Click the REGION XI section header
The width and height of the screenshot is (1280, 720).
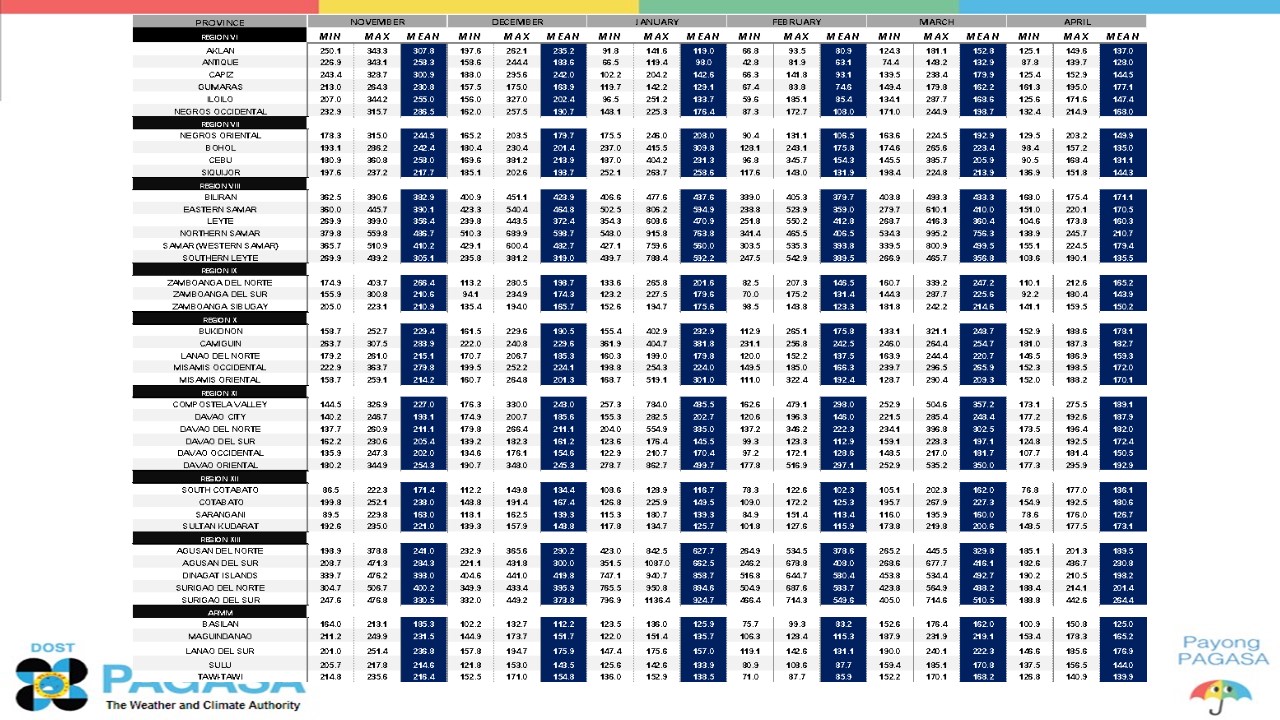pyautogui.click(x=220, y=392)
